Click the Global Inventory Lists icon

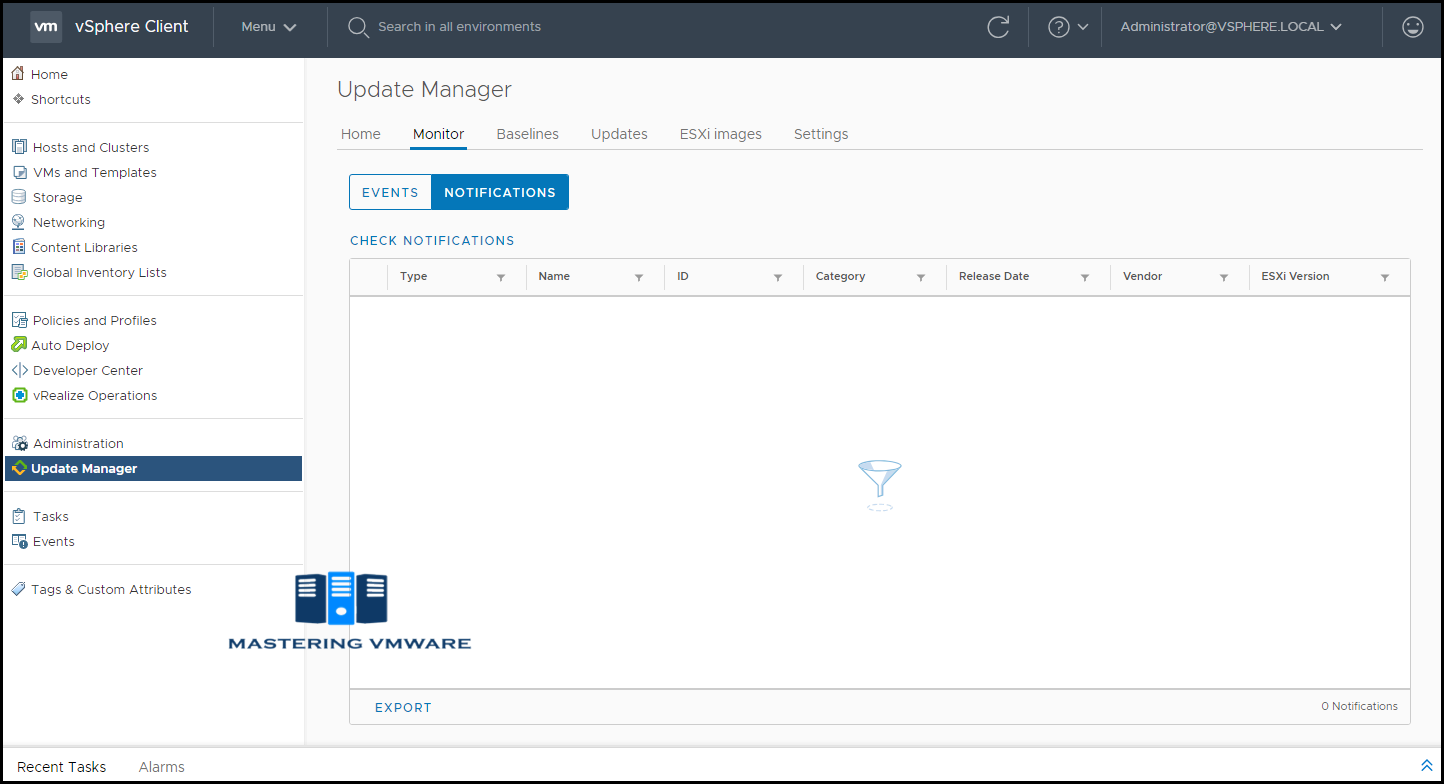[x=19, y=272]
